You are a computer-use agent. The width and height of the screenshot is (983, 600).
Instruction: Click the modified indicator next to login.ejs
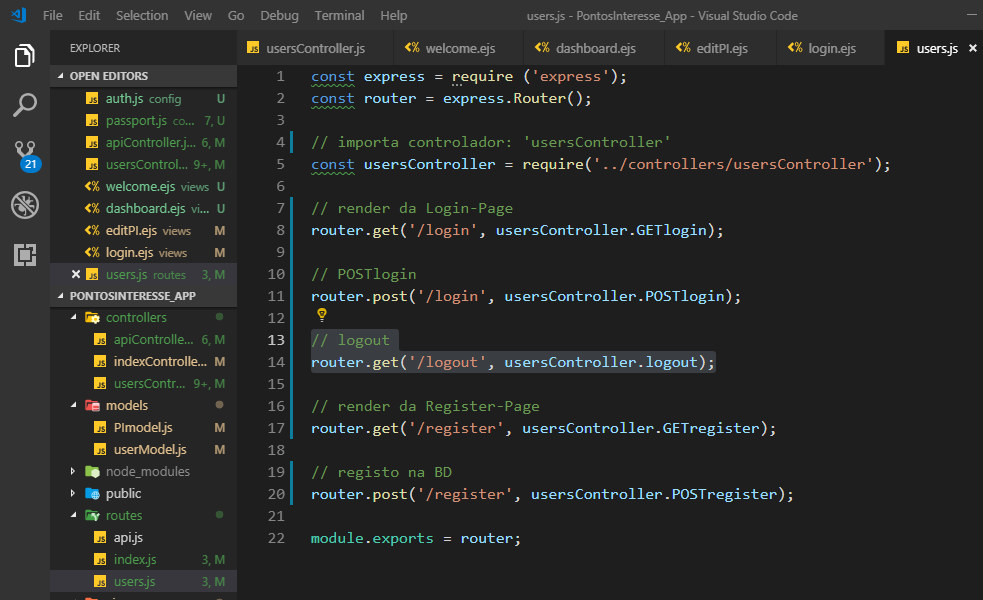[219, 252]
